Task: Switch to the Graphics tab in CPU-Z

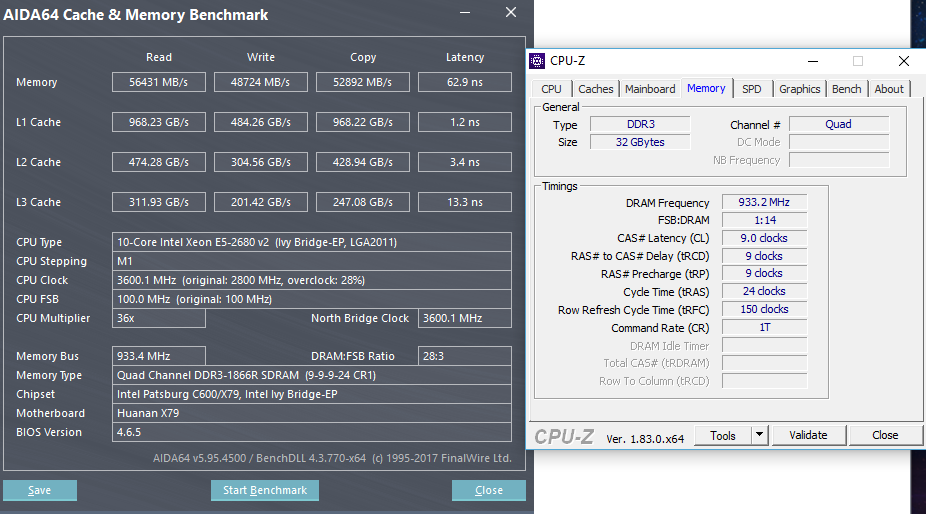Action: point(800,89)
